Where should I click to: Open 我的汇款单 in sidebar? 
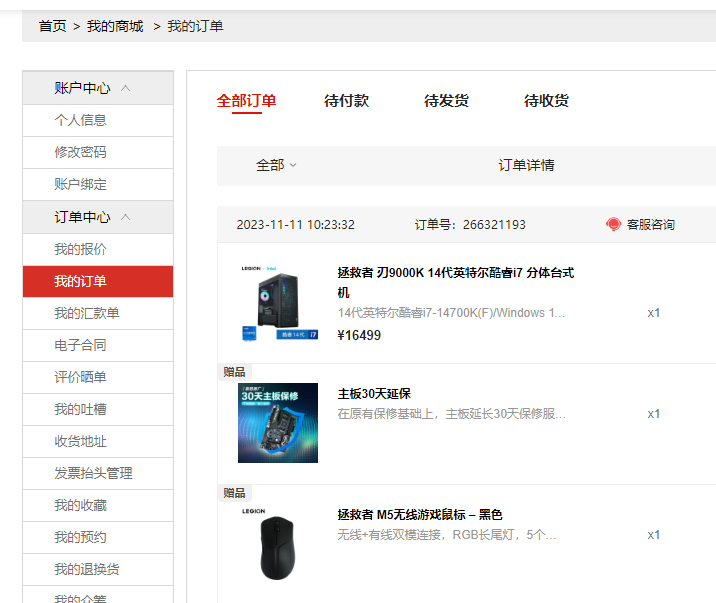[98, 313]
